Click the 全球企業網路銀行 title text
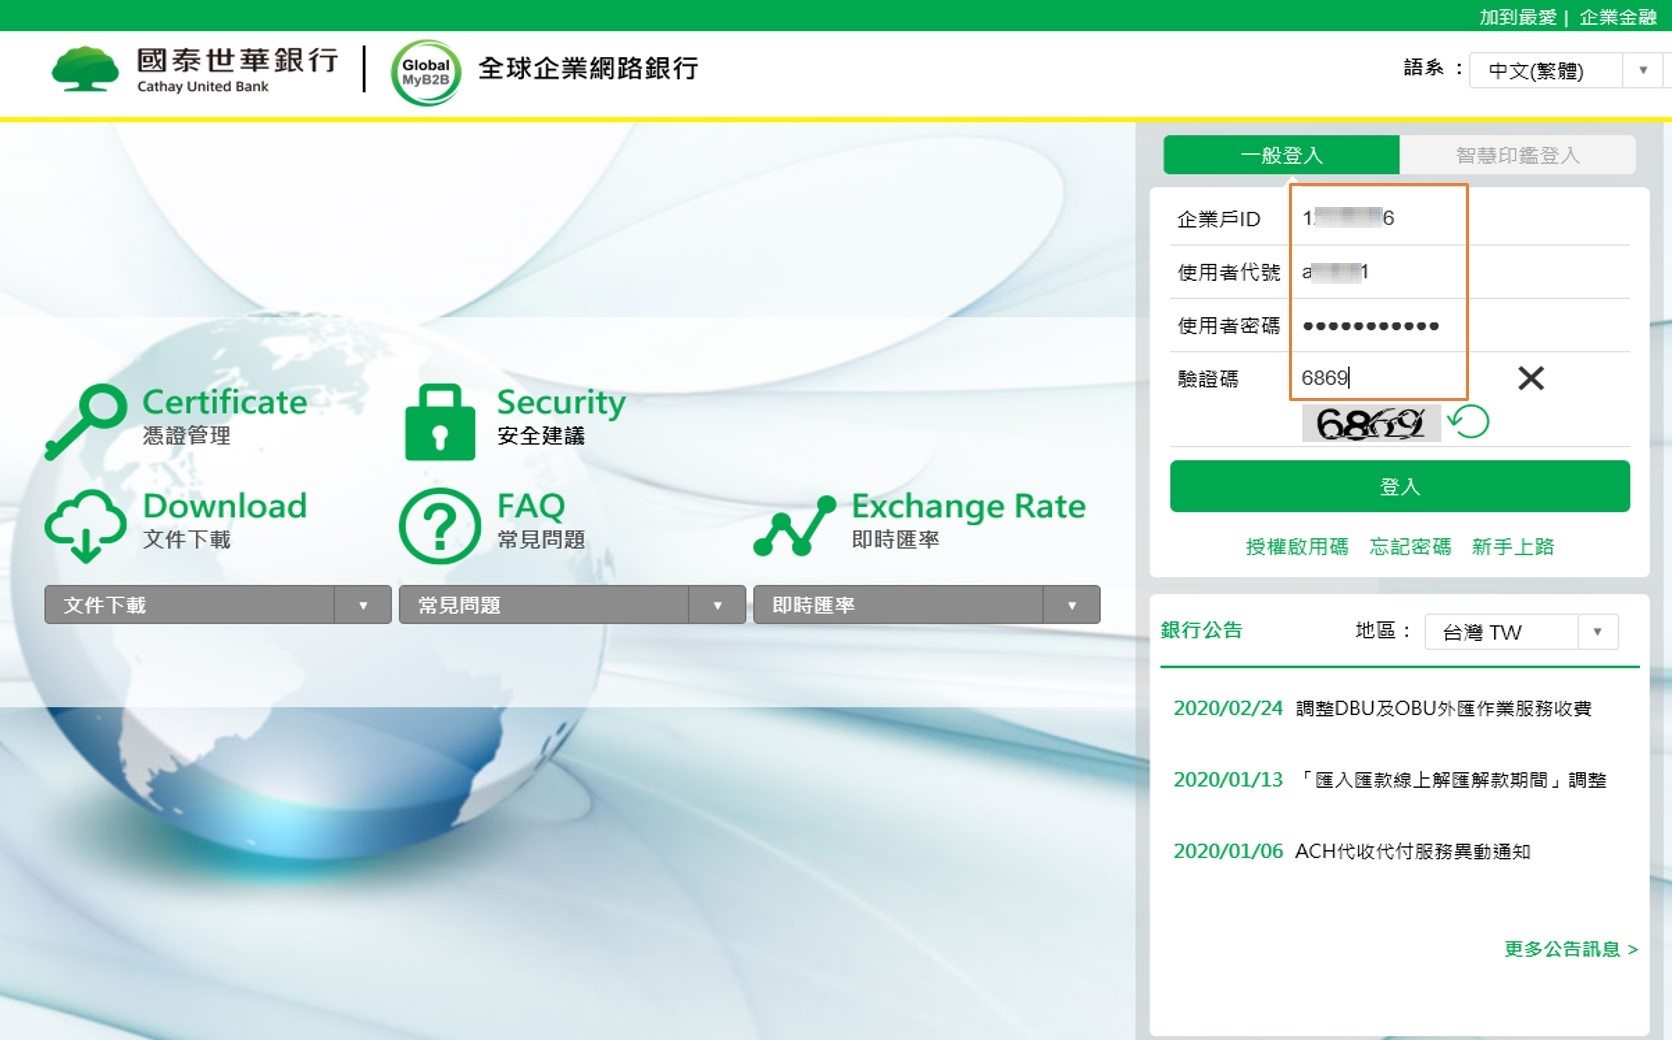Image resolution: width=1672 pixels, height=1040 pixels. [x=588, y=68]
